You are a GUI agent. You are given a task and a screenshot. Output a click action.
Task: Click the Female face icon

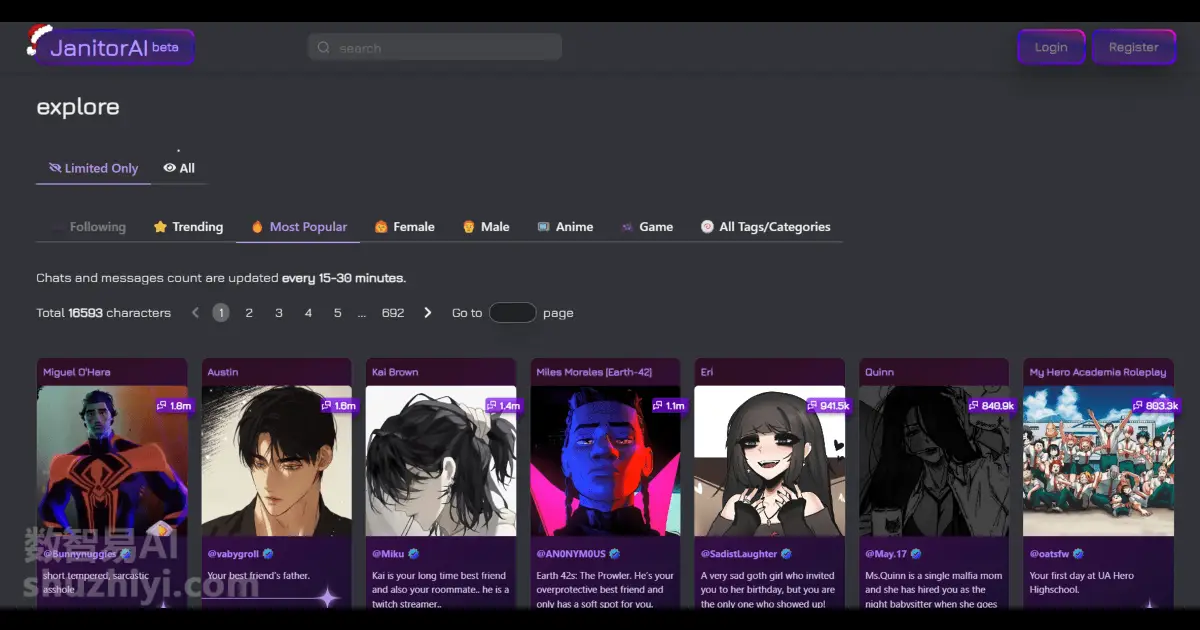click(x=381, y=227)
